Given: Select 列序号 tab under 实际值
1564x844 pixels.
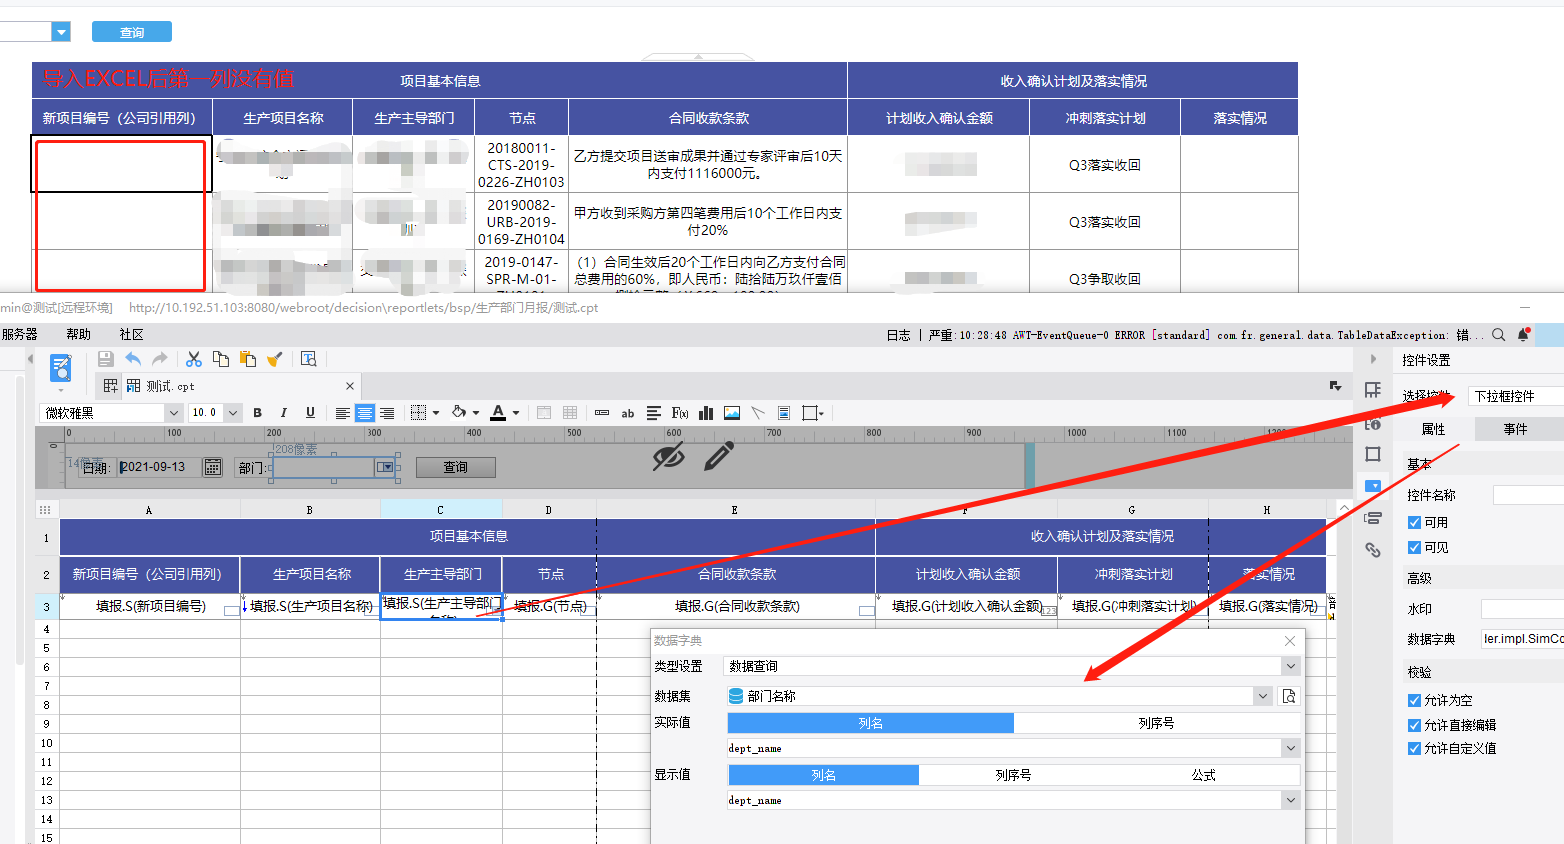Looking at the screenshot, I should [x=1156, y=723].
